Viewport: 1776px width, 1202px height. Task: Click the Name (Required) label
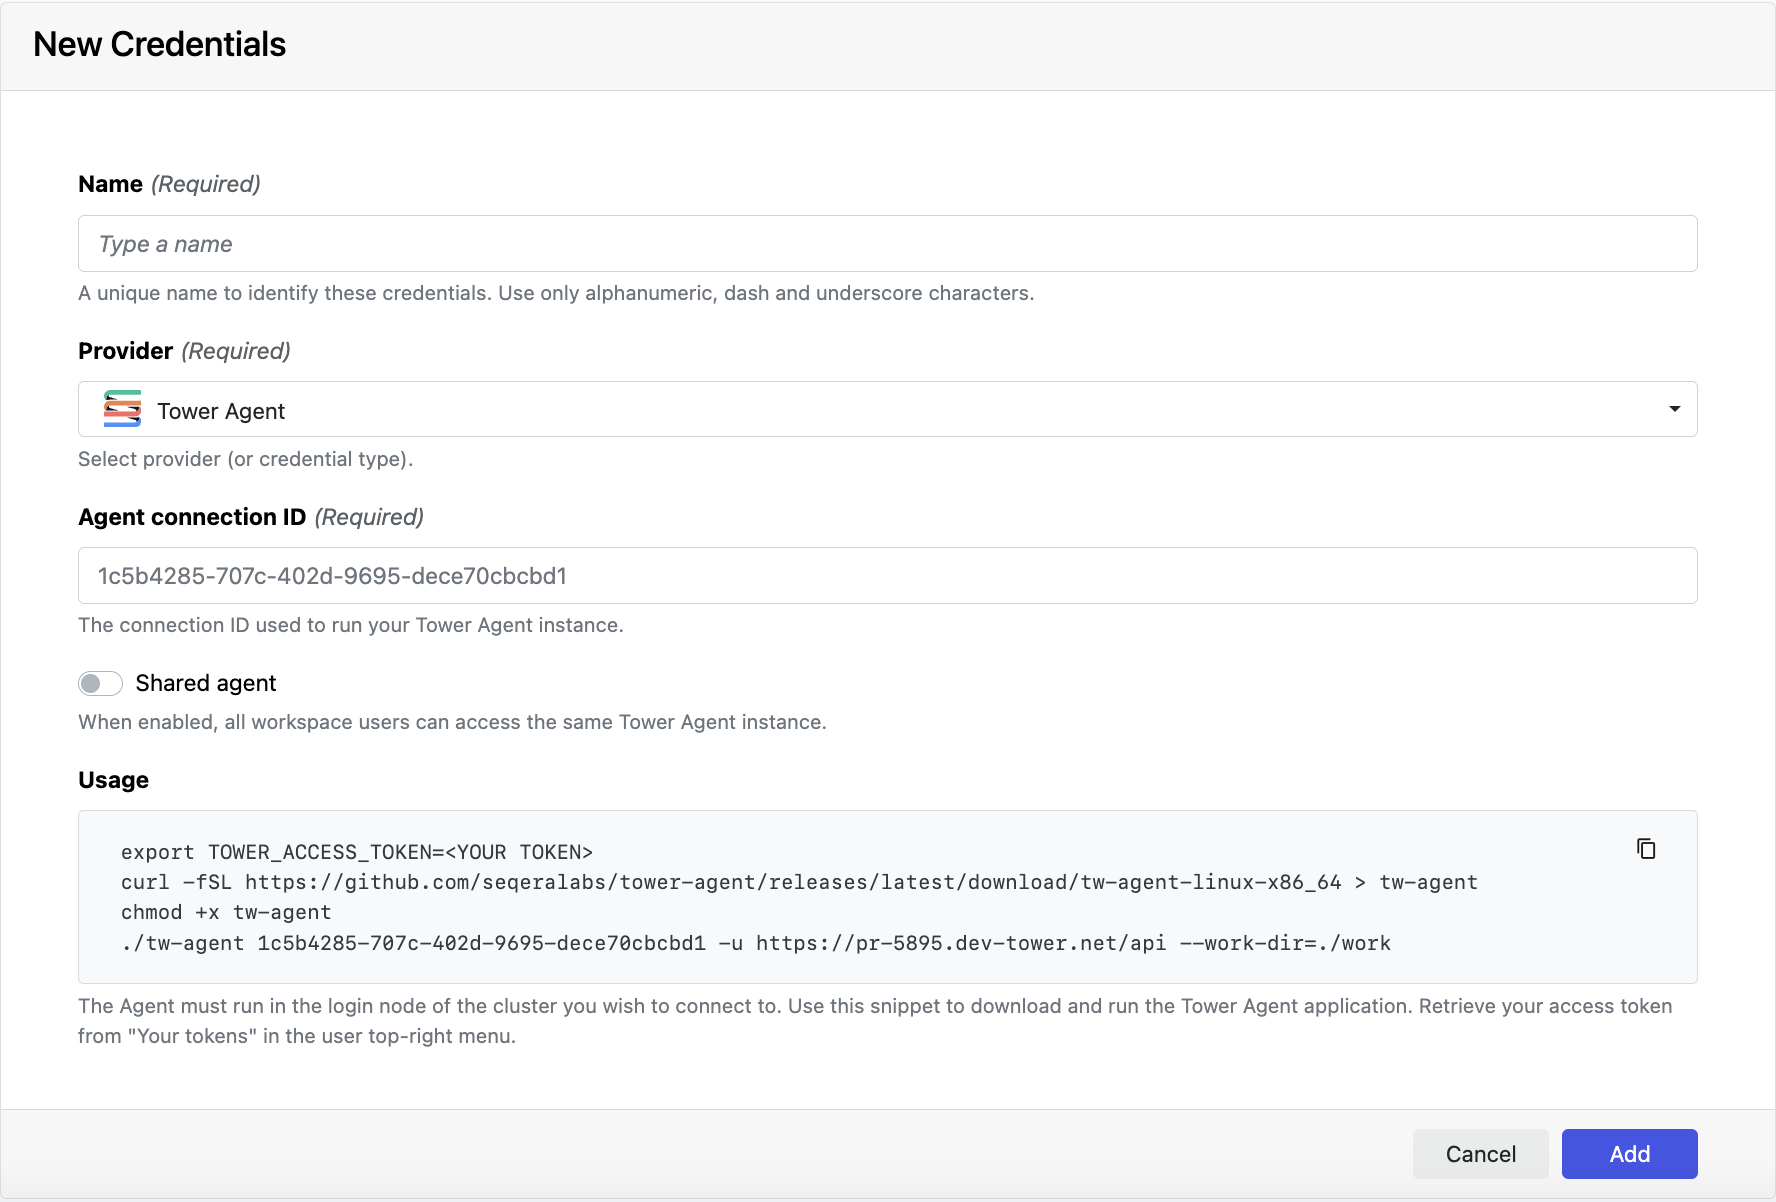pyautogui.click(x=169, y=184)
